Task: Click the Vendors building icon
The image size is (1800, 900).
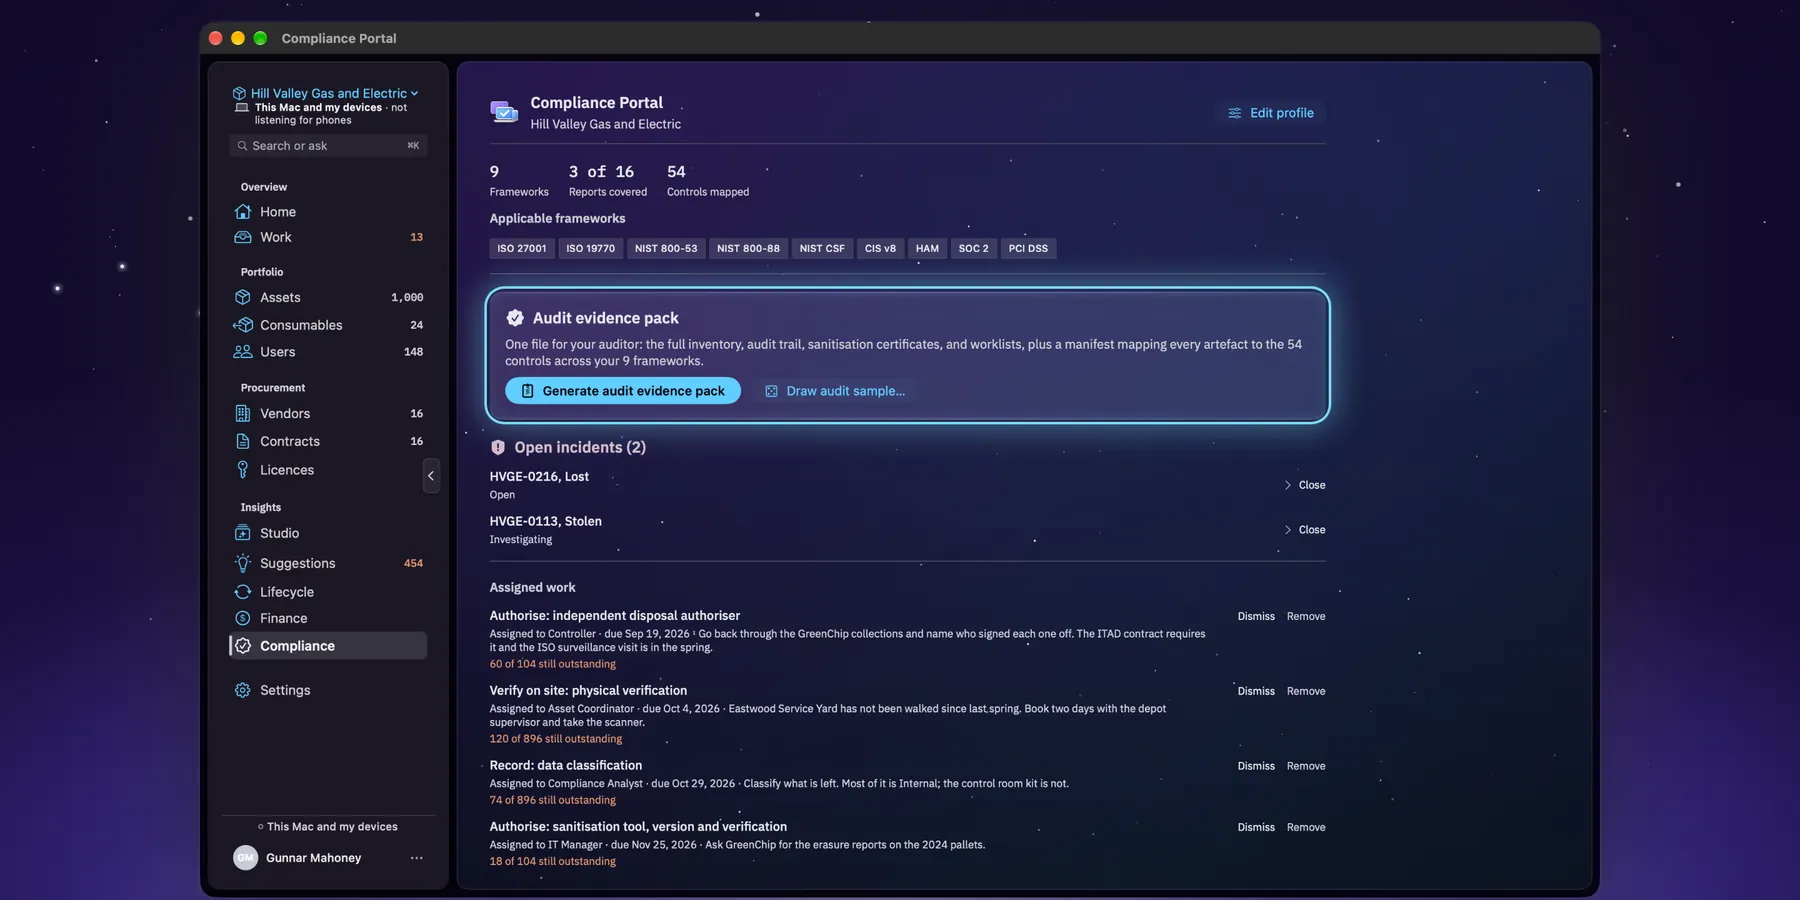Action: 242,413
